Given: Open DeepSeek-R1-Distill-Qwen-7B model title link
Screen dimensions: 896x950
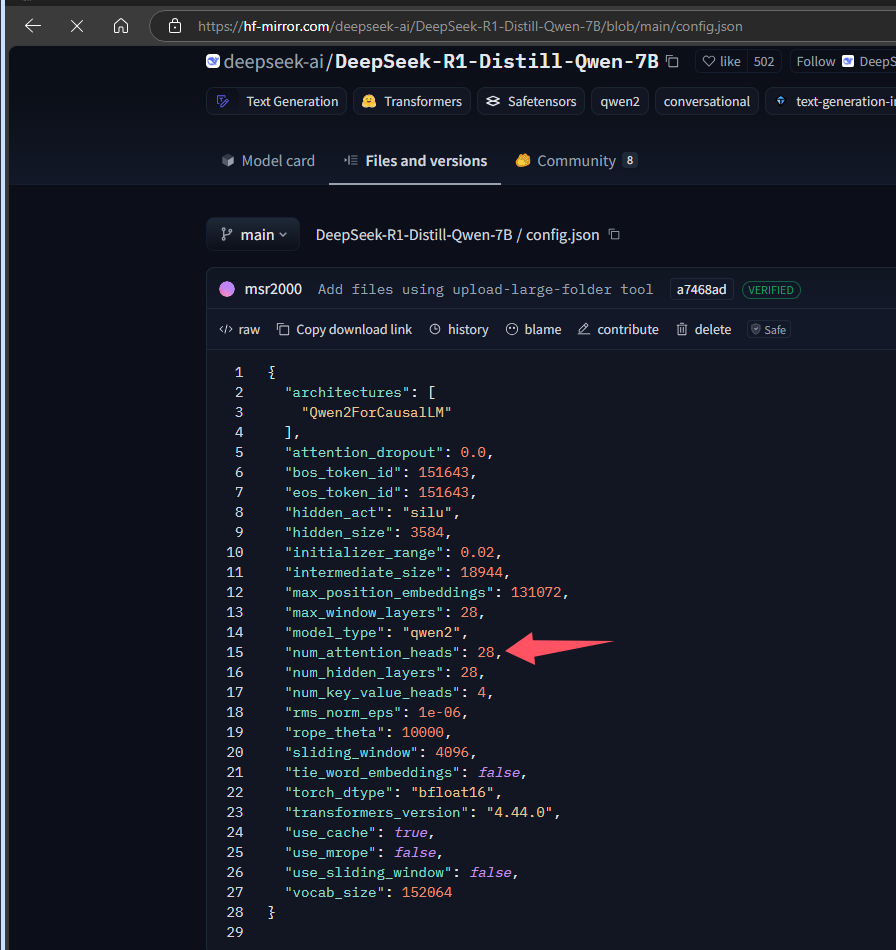Looking at the screenshot, I should [496, 61].
